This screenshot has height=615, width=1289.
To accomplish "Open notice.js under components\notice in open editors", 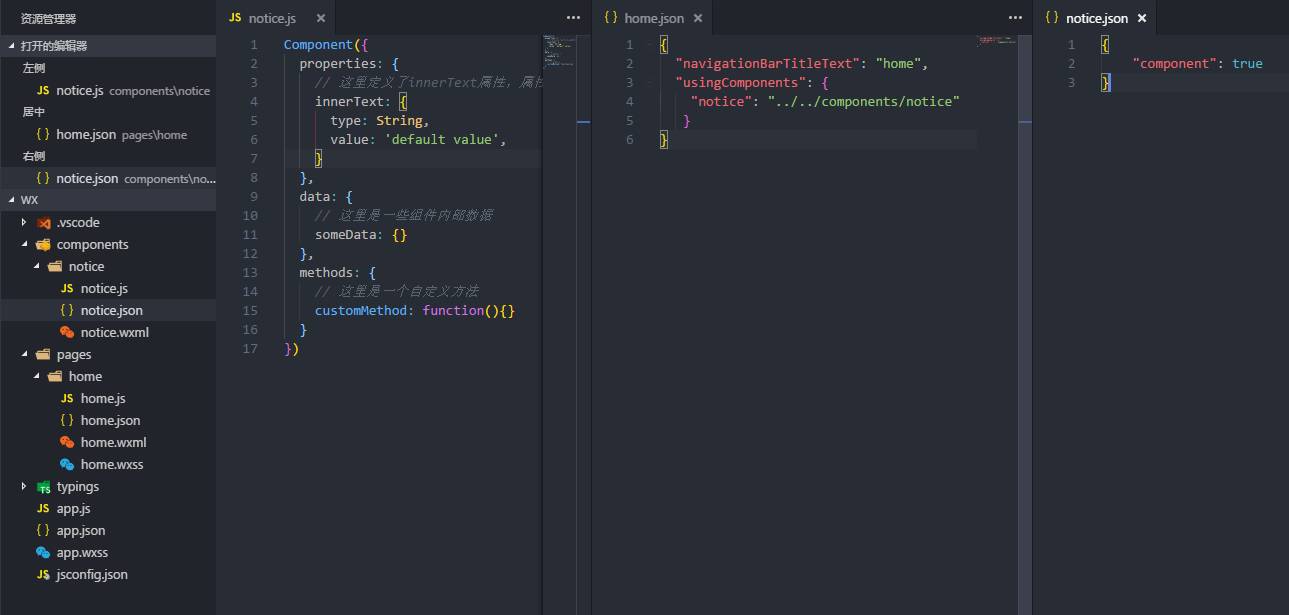I will [x=108, y=90].
